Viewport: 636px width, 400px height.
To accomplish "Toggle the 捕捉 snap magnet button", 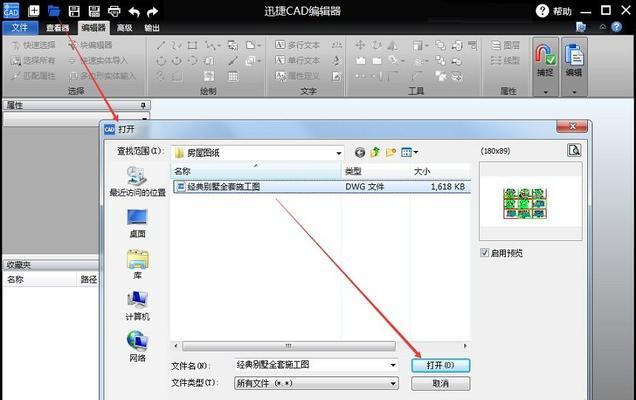I will click(545, 61).
